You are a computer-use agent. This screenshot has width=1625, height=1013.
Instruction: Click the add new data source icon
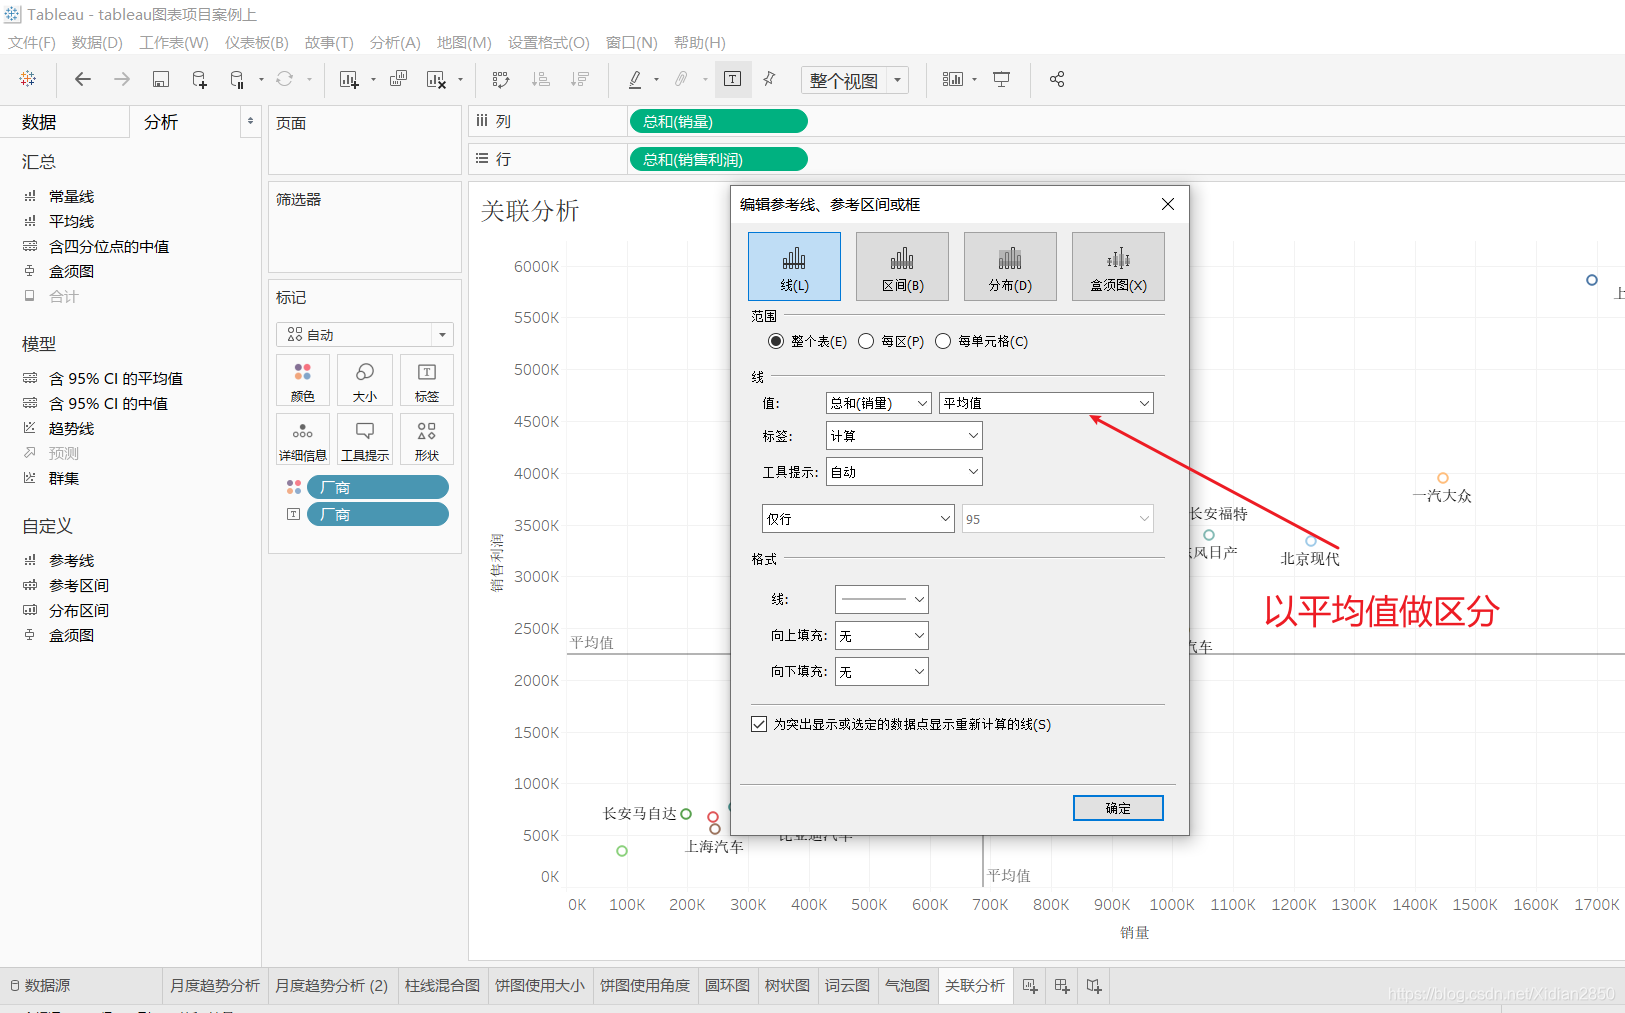click(199, 79)
